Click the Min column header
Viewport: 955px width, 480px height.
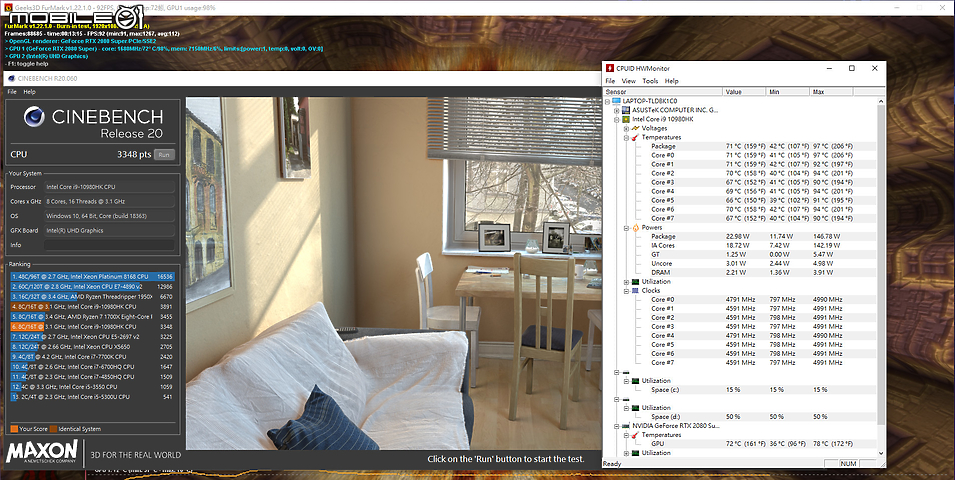click(788, 91)
